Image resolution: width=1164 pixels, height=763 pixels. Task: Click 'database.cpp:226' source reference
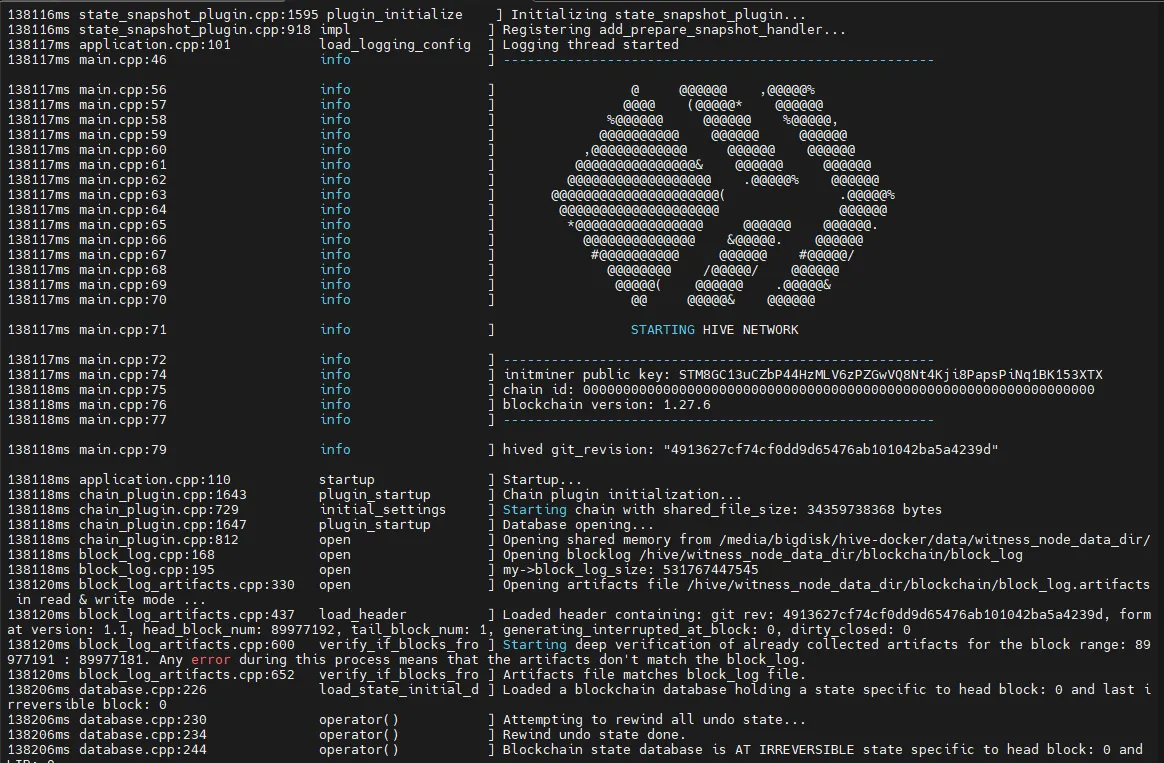[143, 690]
